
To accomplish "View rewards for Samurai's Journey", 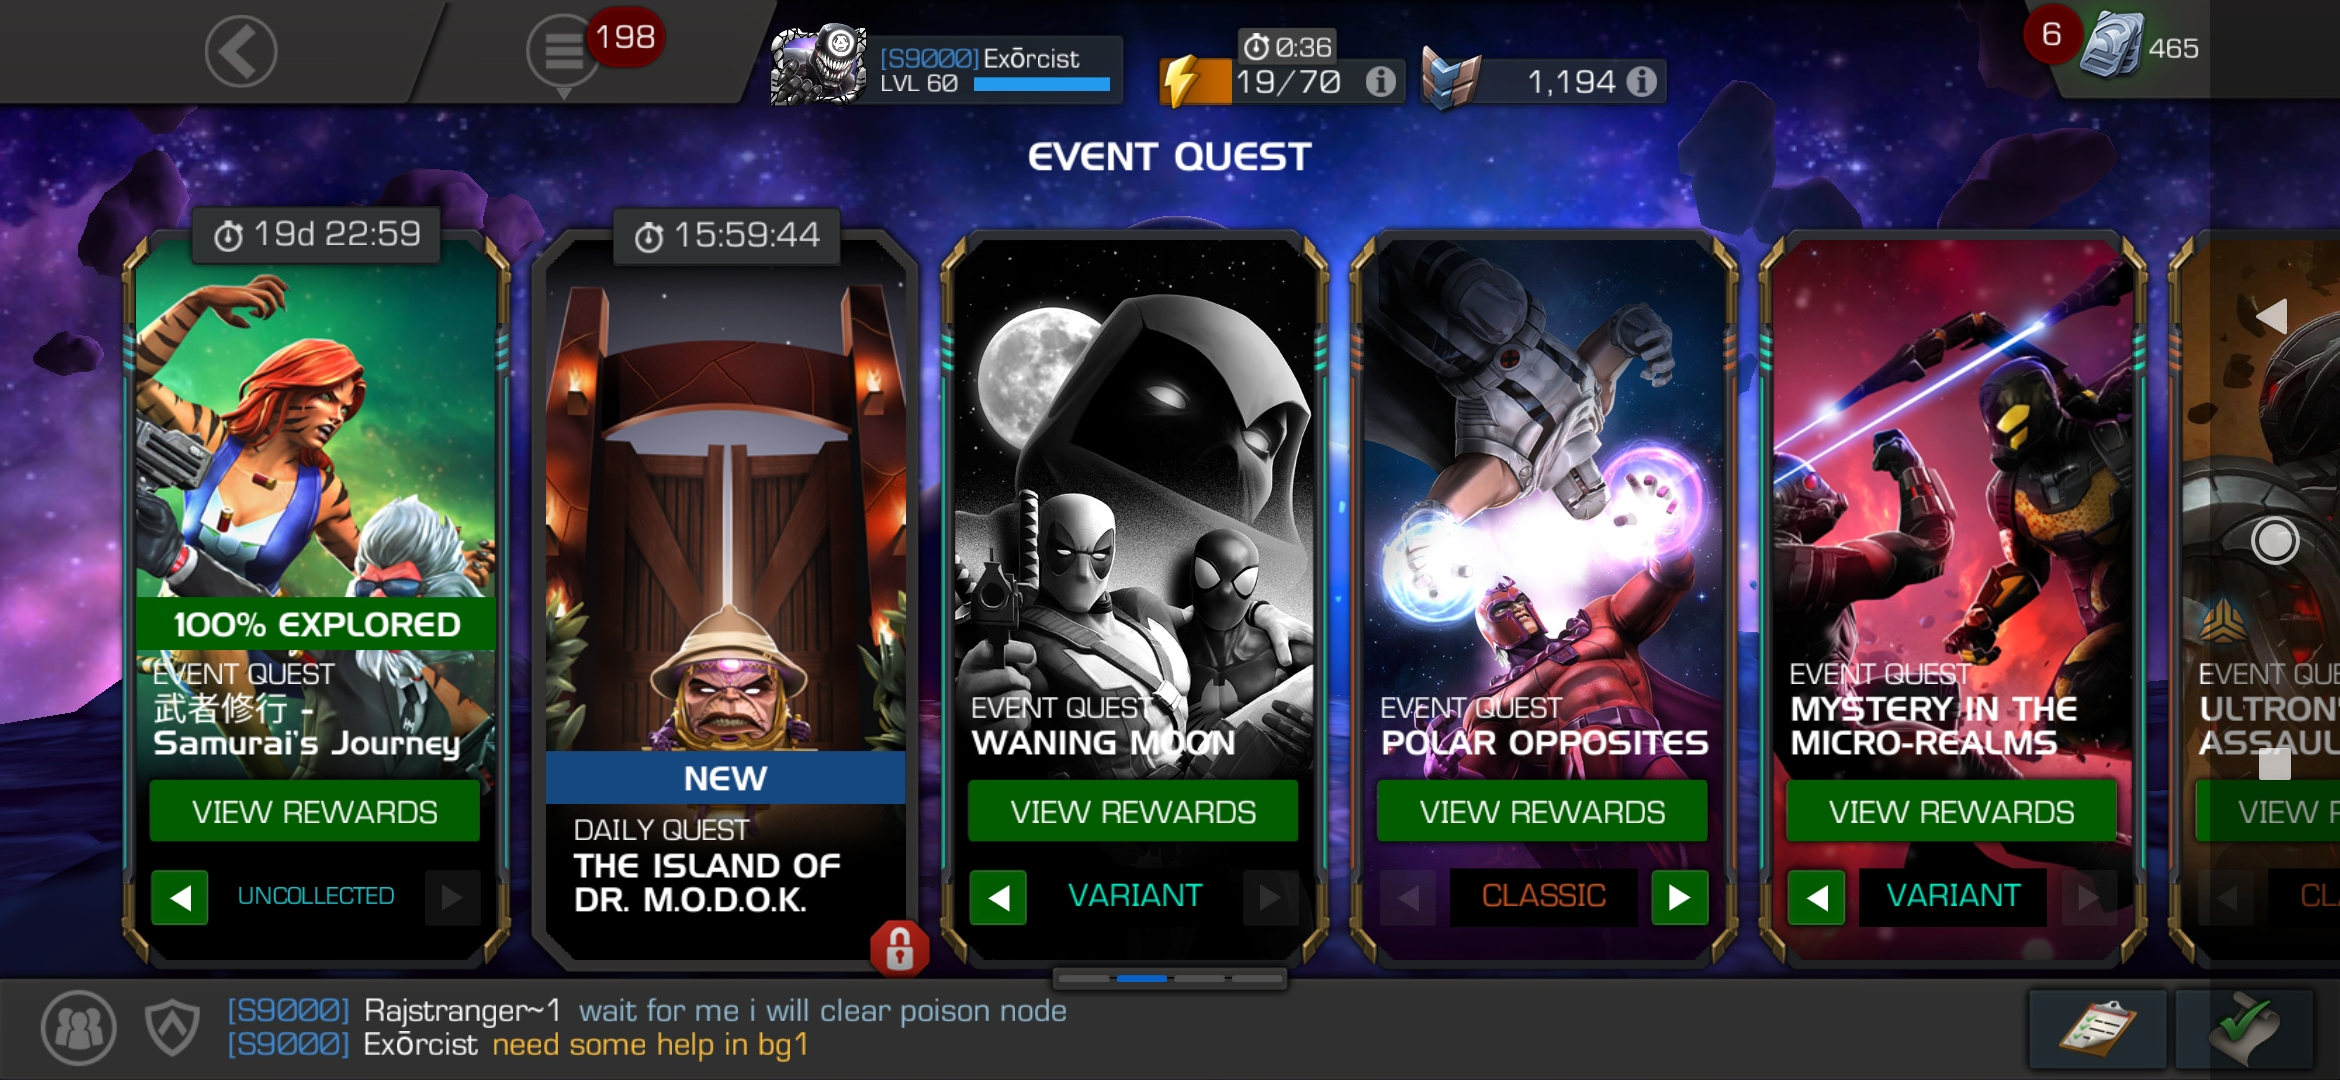I will (314, 811).
